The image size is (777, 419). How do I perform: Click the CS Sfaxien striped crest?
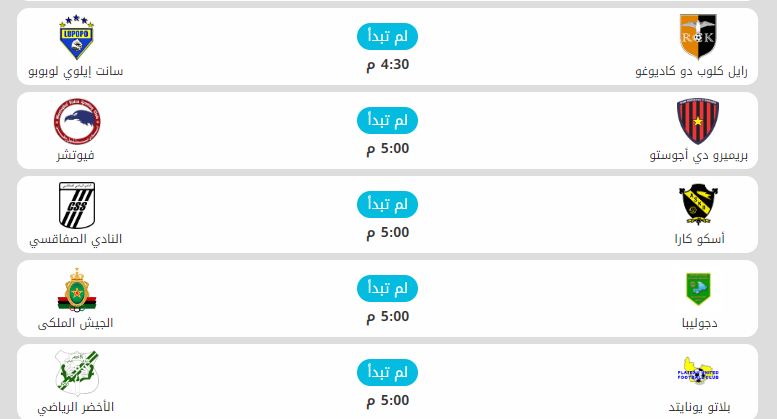click(76, 205)
